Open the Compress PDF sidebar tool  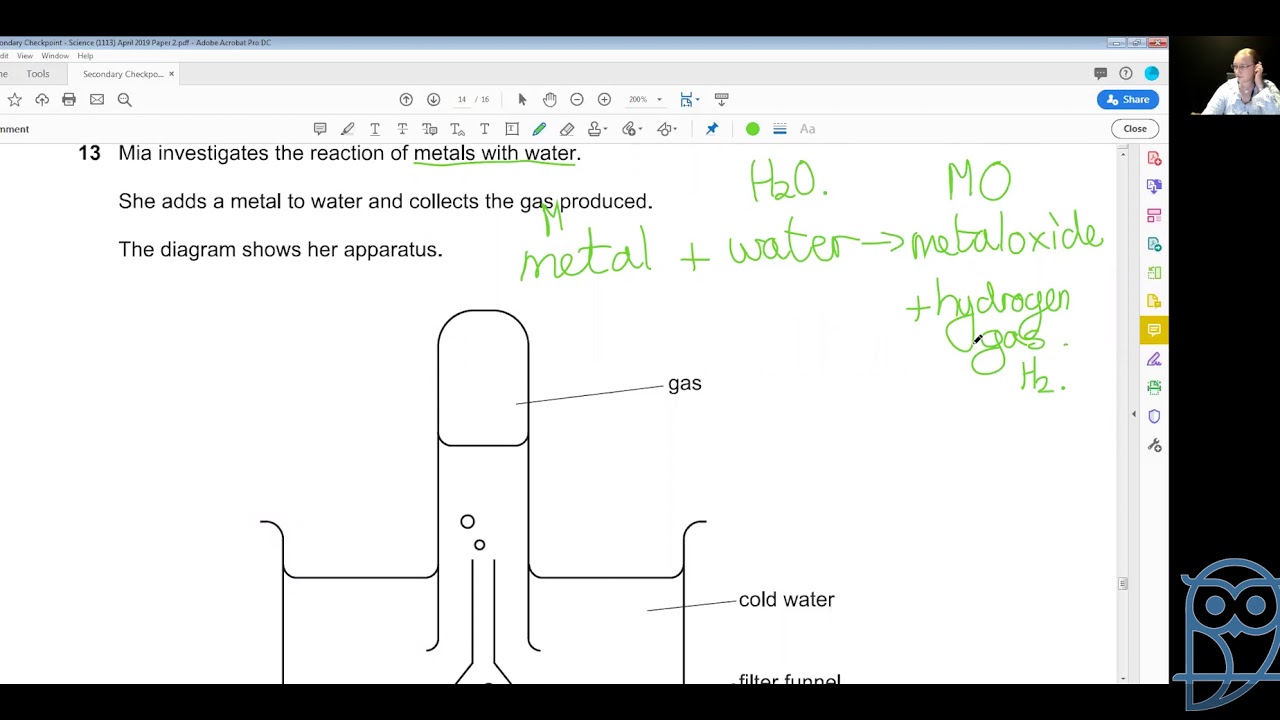point(1154,273)
